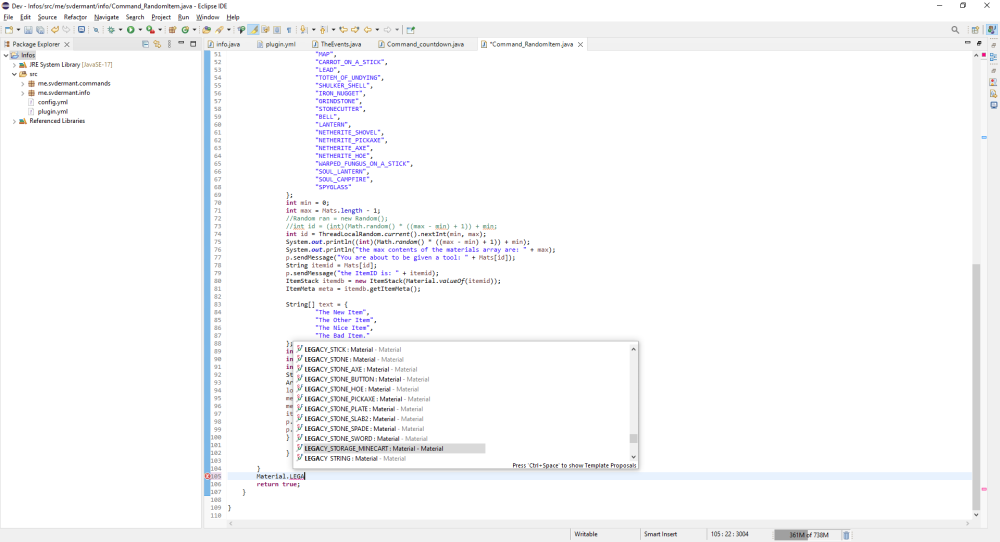Maximize the editor area
The image size is (1000, 542).
pyautogui.click(x=980, y=43)
